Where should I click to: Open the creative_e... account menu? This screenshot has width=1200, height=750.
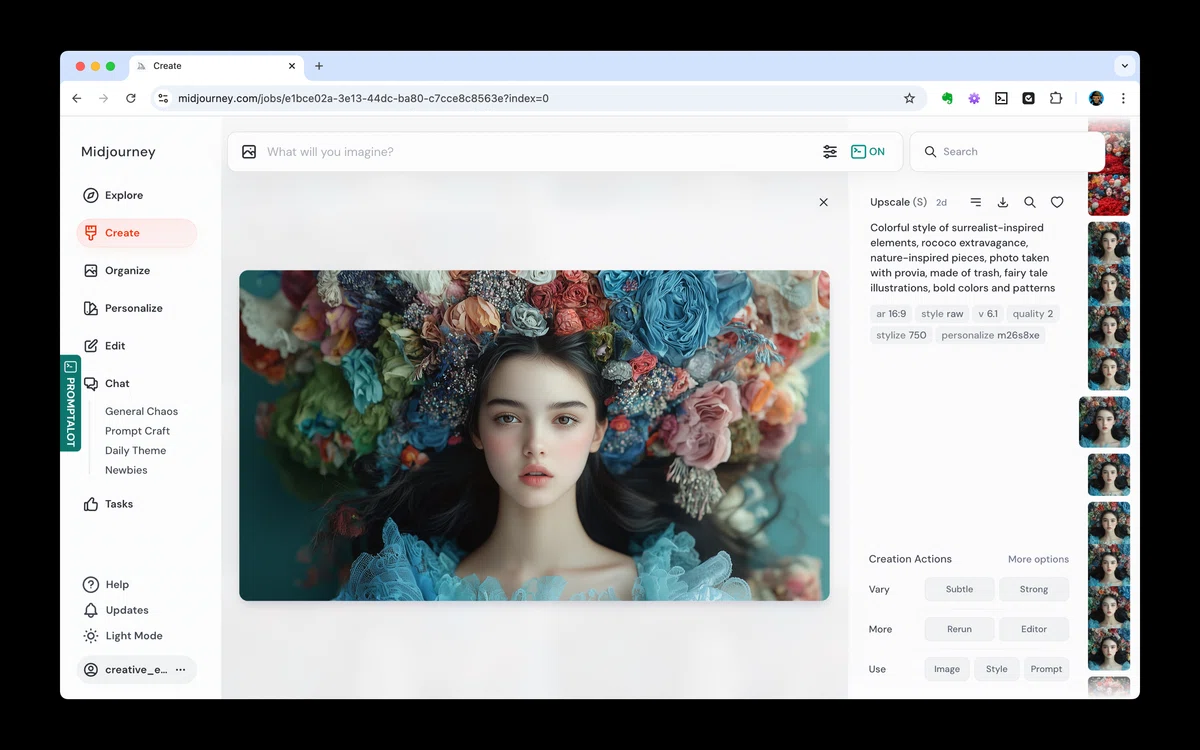[136, 670]
